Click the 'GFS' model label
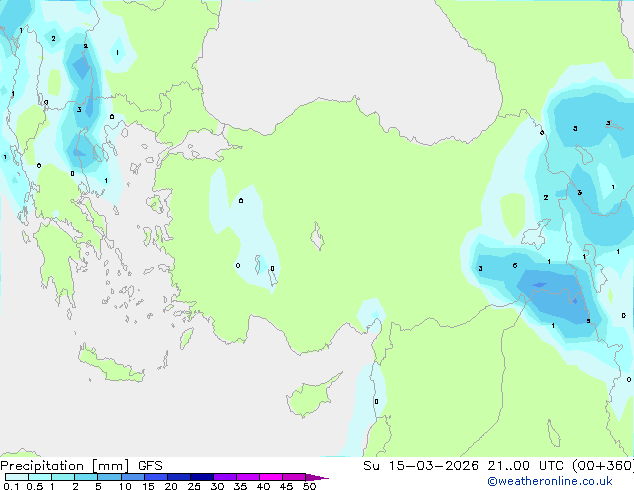 pos(150,466)
